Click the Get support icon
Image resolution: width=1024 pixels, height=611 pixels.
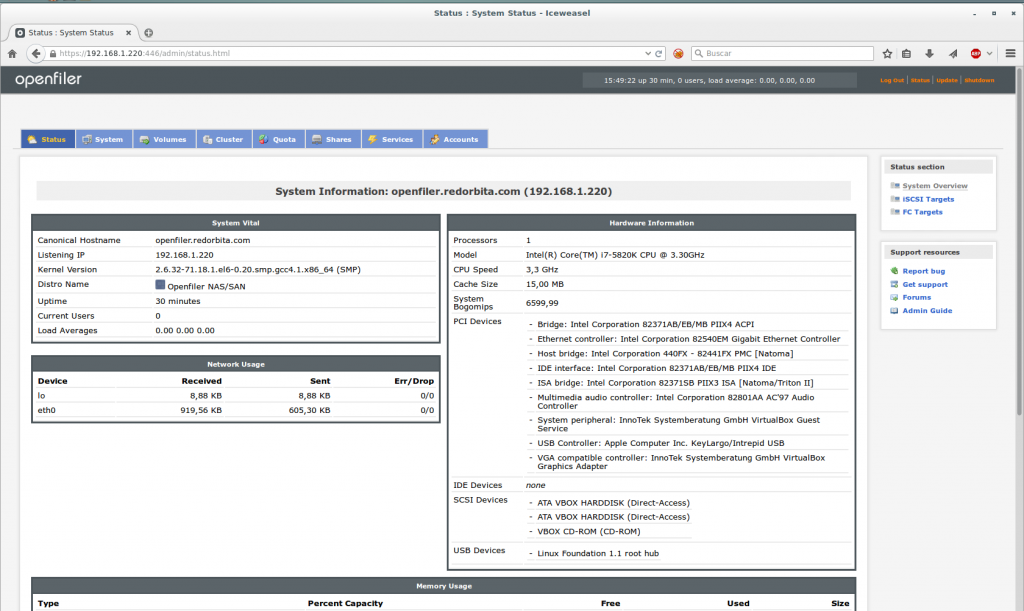(894, 285)
